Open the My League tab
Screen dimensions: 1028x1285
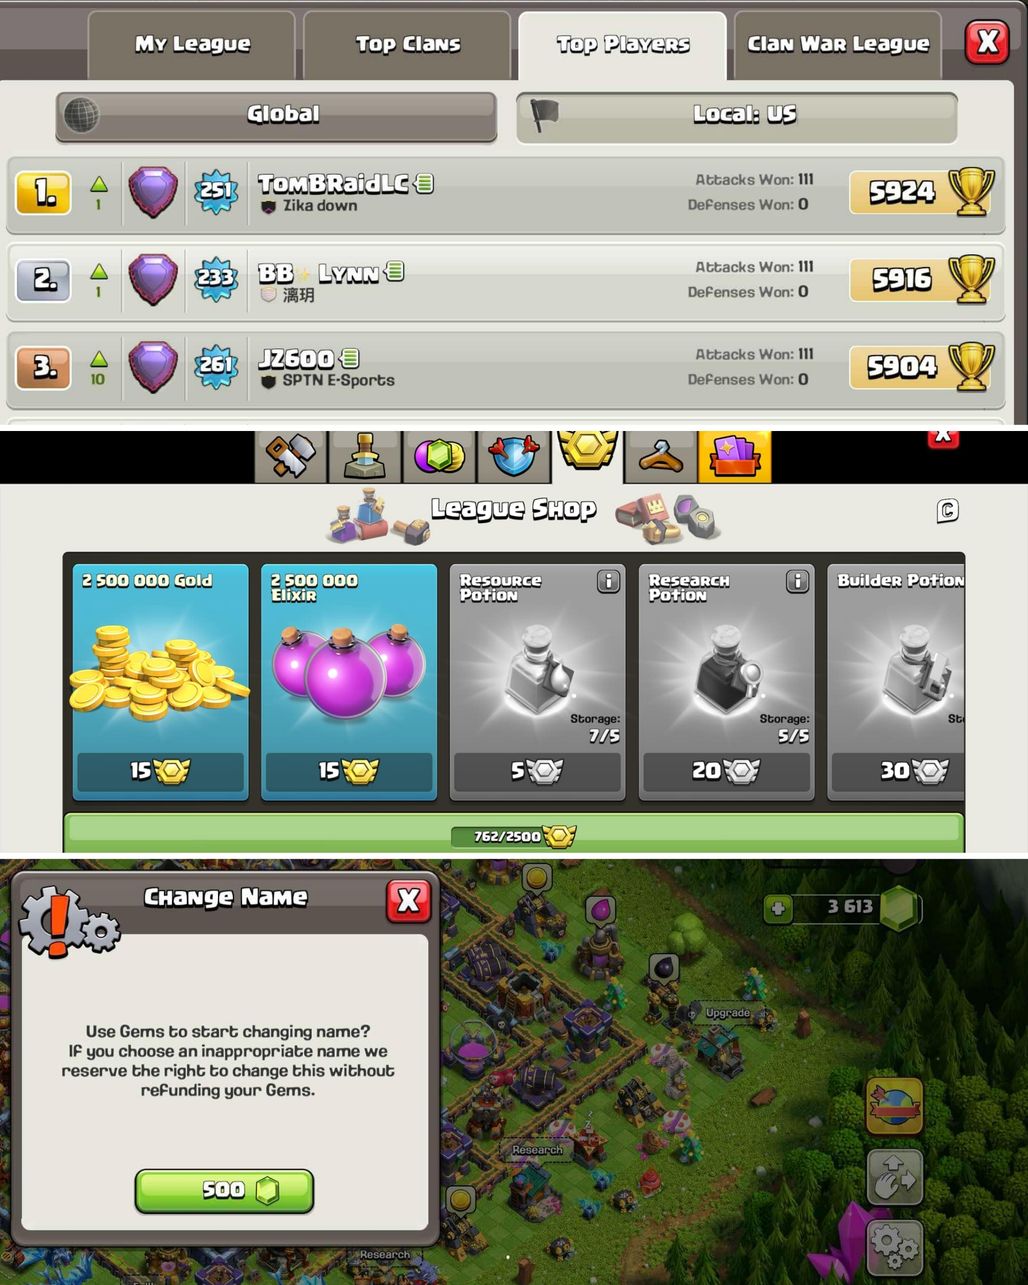(192, 46)
